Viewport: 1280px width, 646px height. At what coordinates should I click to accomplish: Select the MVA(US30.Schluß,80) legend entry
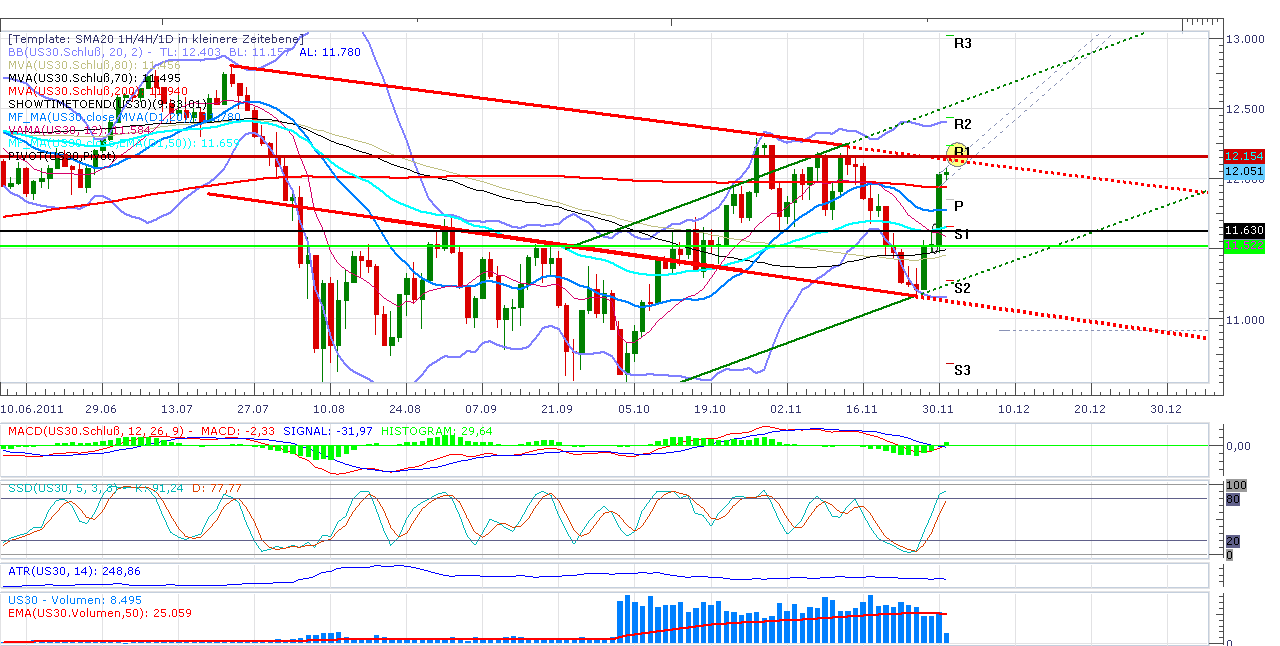tap(70, 62)
